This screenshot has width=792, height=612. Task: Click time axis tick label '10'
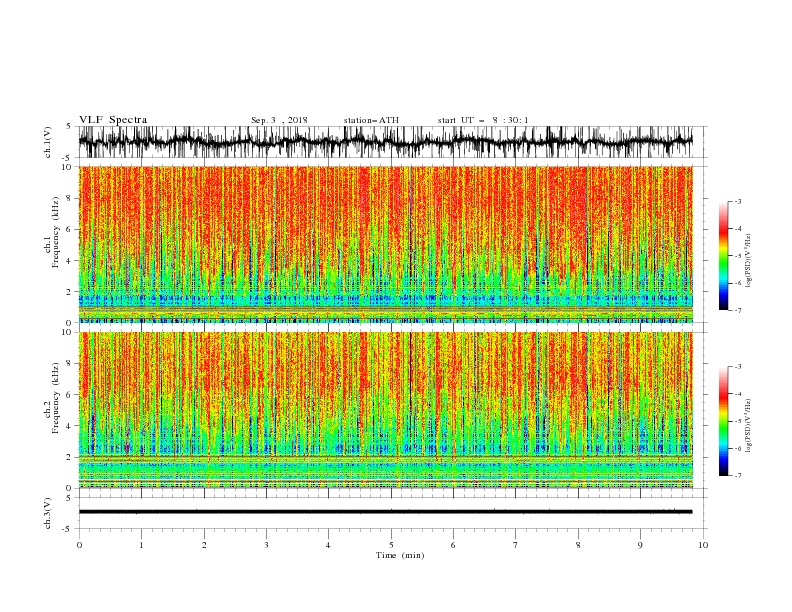pos(703,545)
